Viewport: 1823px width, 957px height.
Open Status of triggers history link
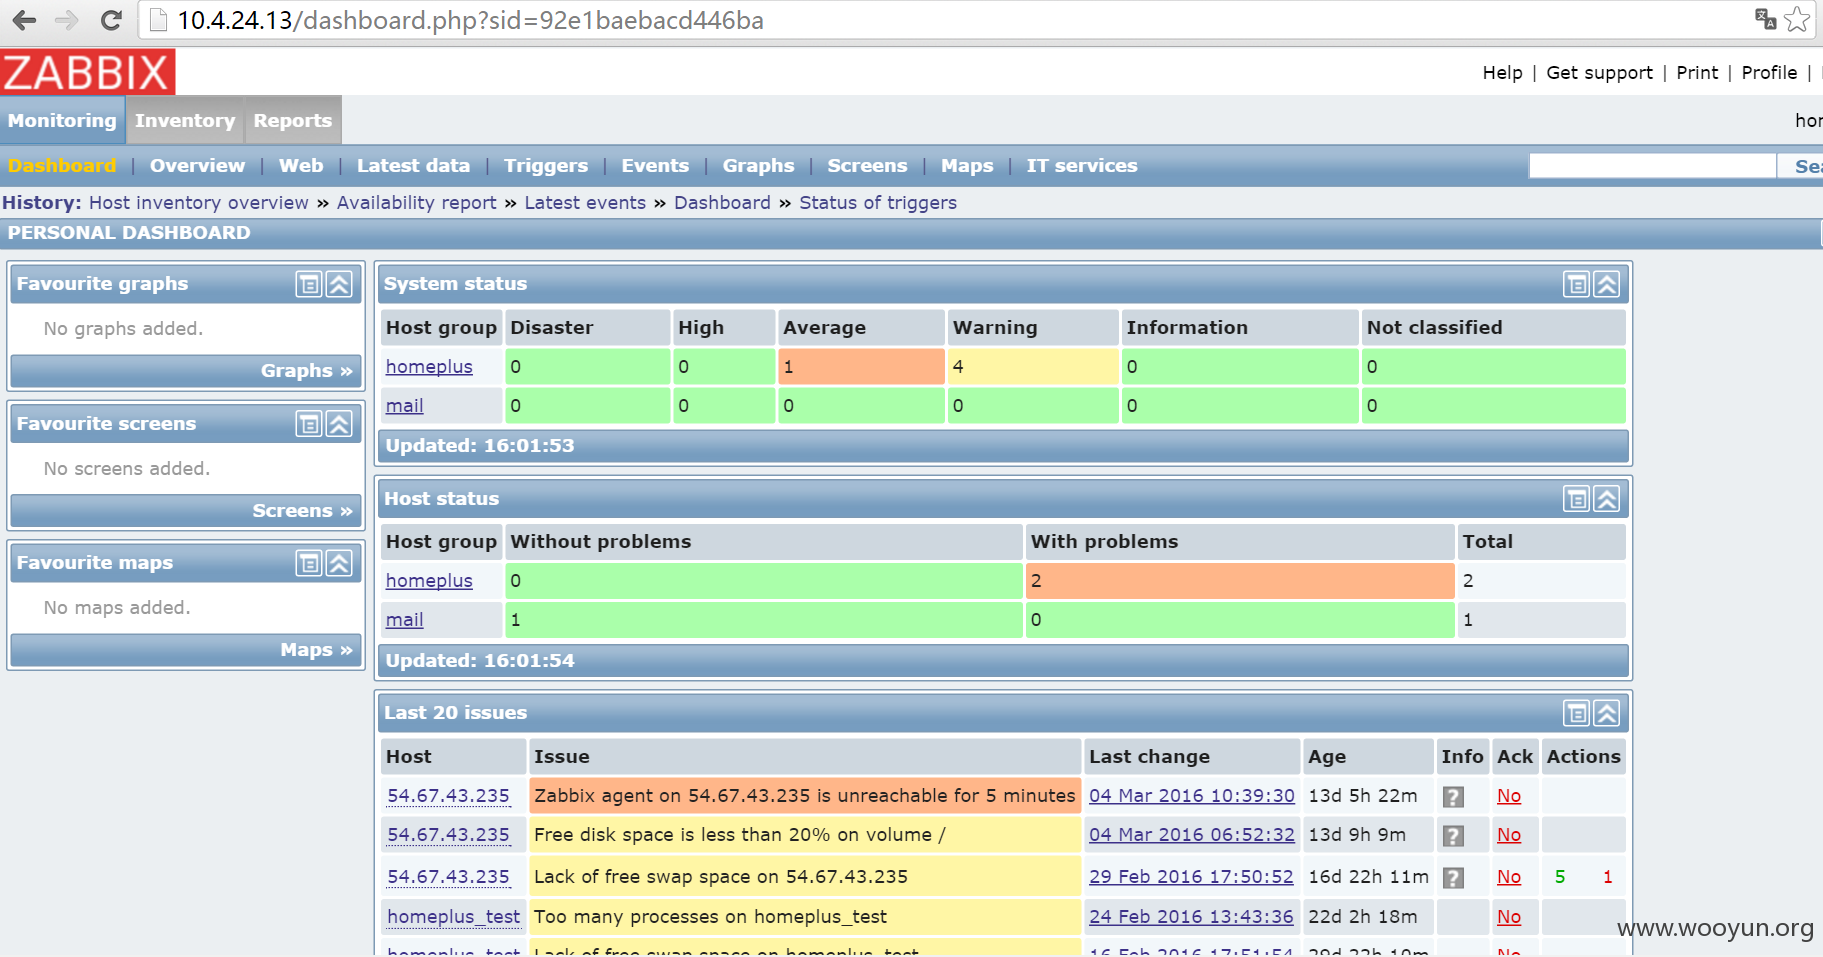click(x=878, y=203)
